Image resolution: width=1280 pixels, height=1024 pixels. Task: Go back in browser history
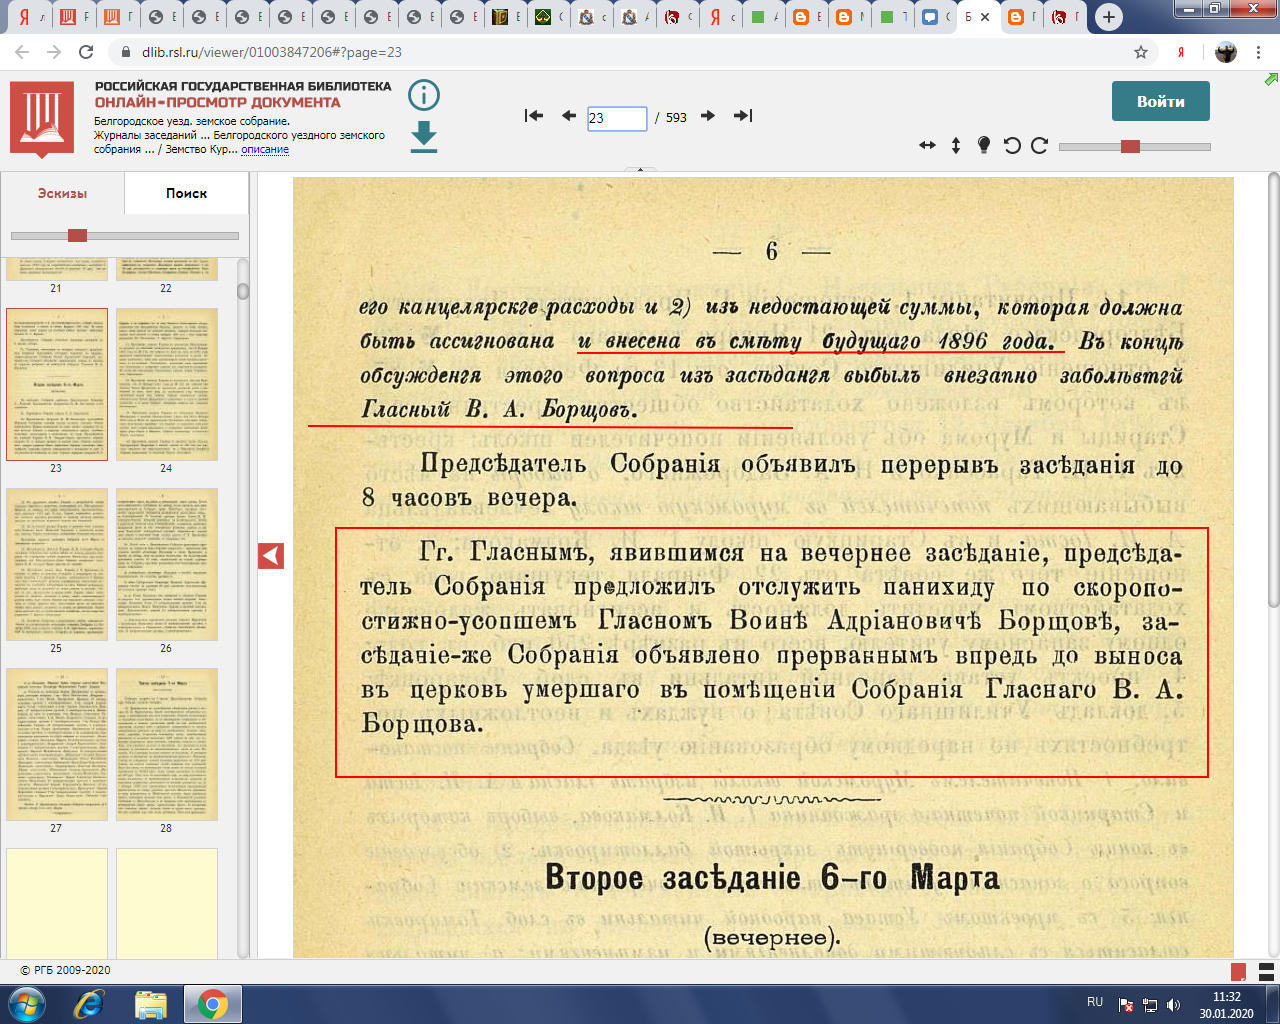tap(23, 52)
